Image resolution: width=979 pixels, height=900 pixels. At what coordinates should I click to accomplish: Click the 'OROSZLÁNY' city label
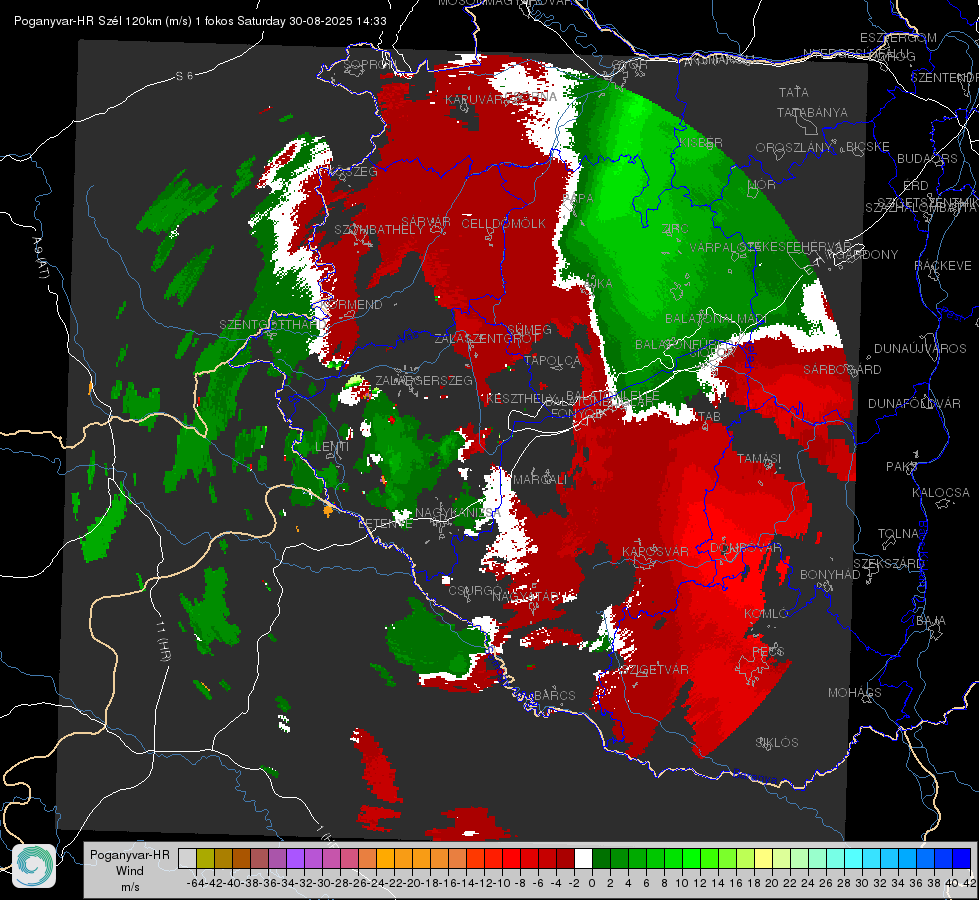point(794,148)
